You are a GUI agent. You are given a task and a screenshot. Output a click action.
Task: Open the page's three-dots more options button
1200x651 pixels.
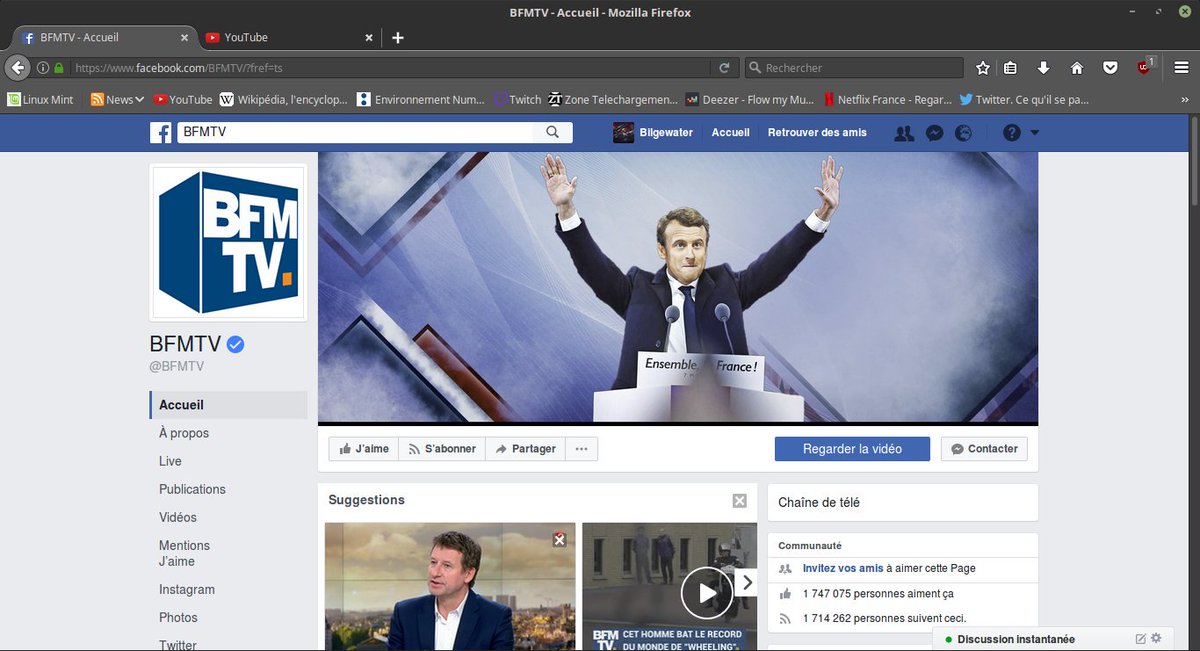[582, 449]
